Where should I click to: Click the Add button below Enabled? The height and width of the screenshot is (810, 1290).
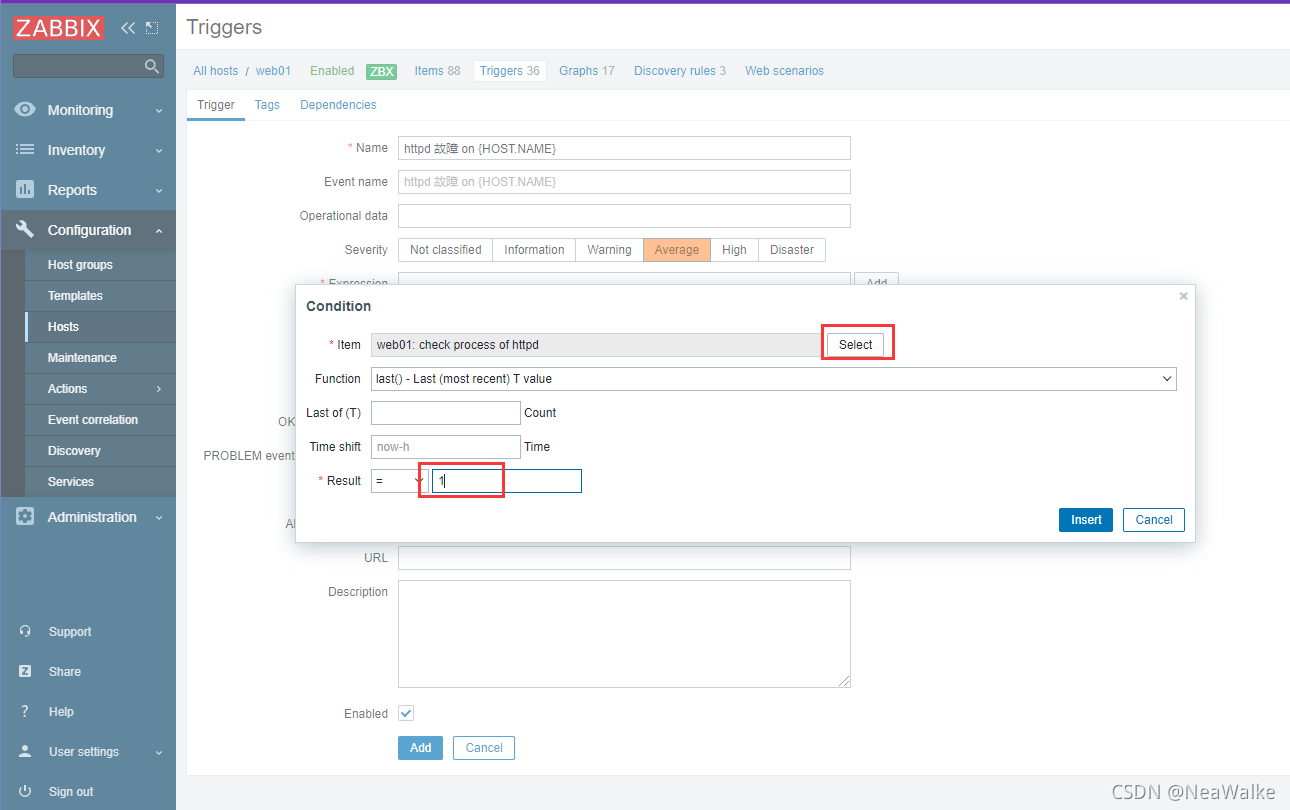pos(421,748)
